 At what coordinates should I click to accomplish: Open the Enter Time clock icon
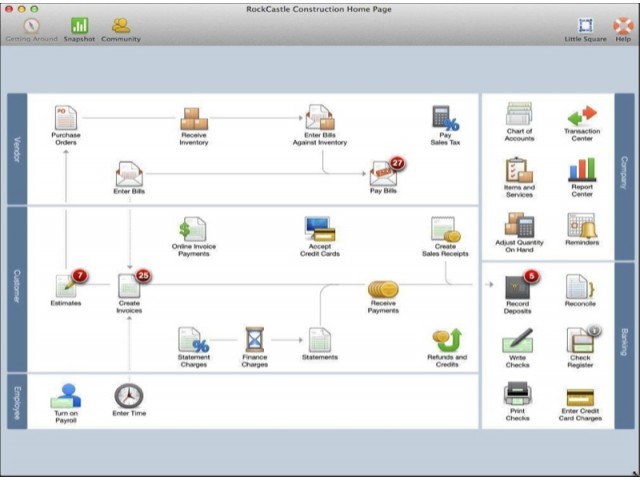(x=129, y=396)
